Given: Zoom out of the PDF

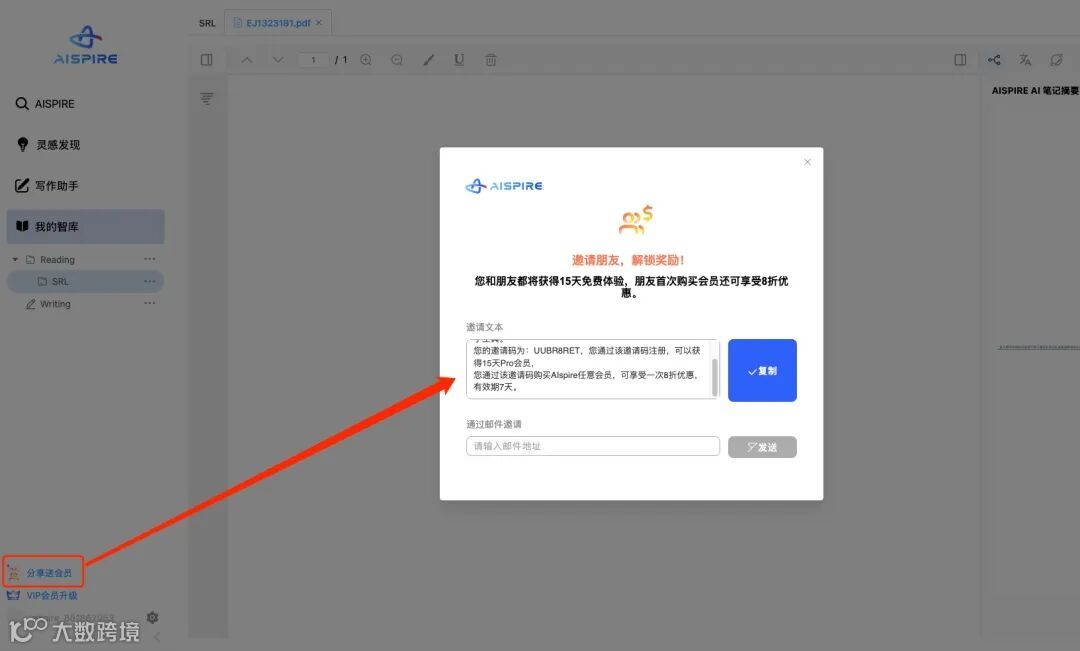Looking at the screenshot, I should pyautogui.click(x=397, y=60).
